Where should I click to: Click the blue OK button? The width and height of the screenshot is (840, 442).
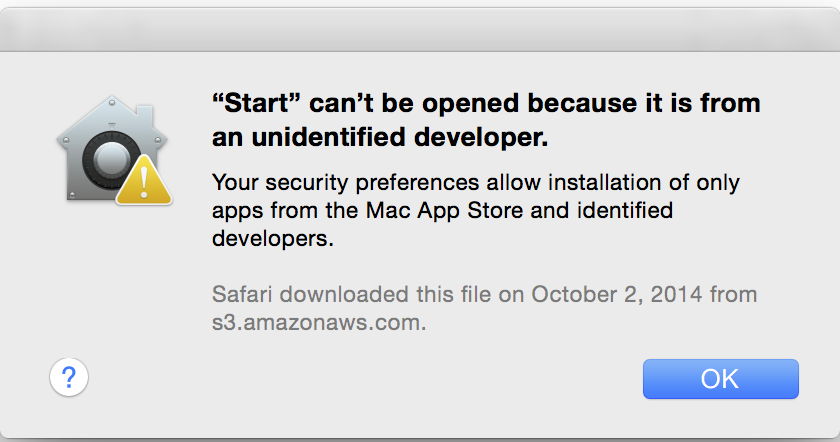[x=721, y=379]
